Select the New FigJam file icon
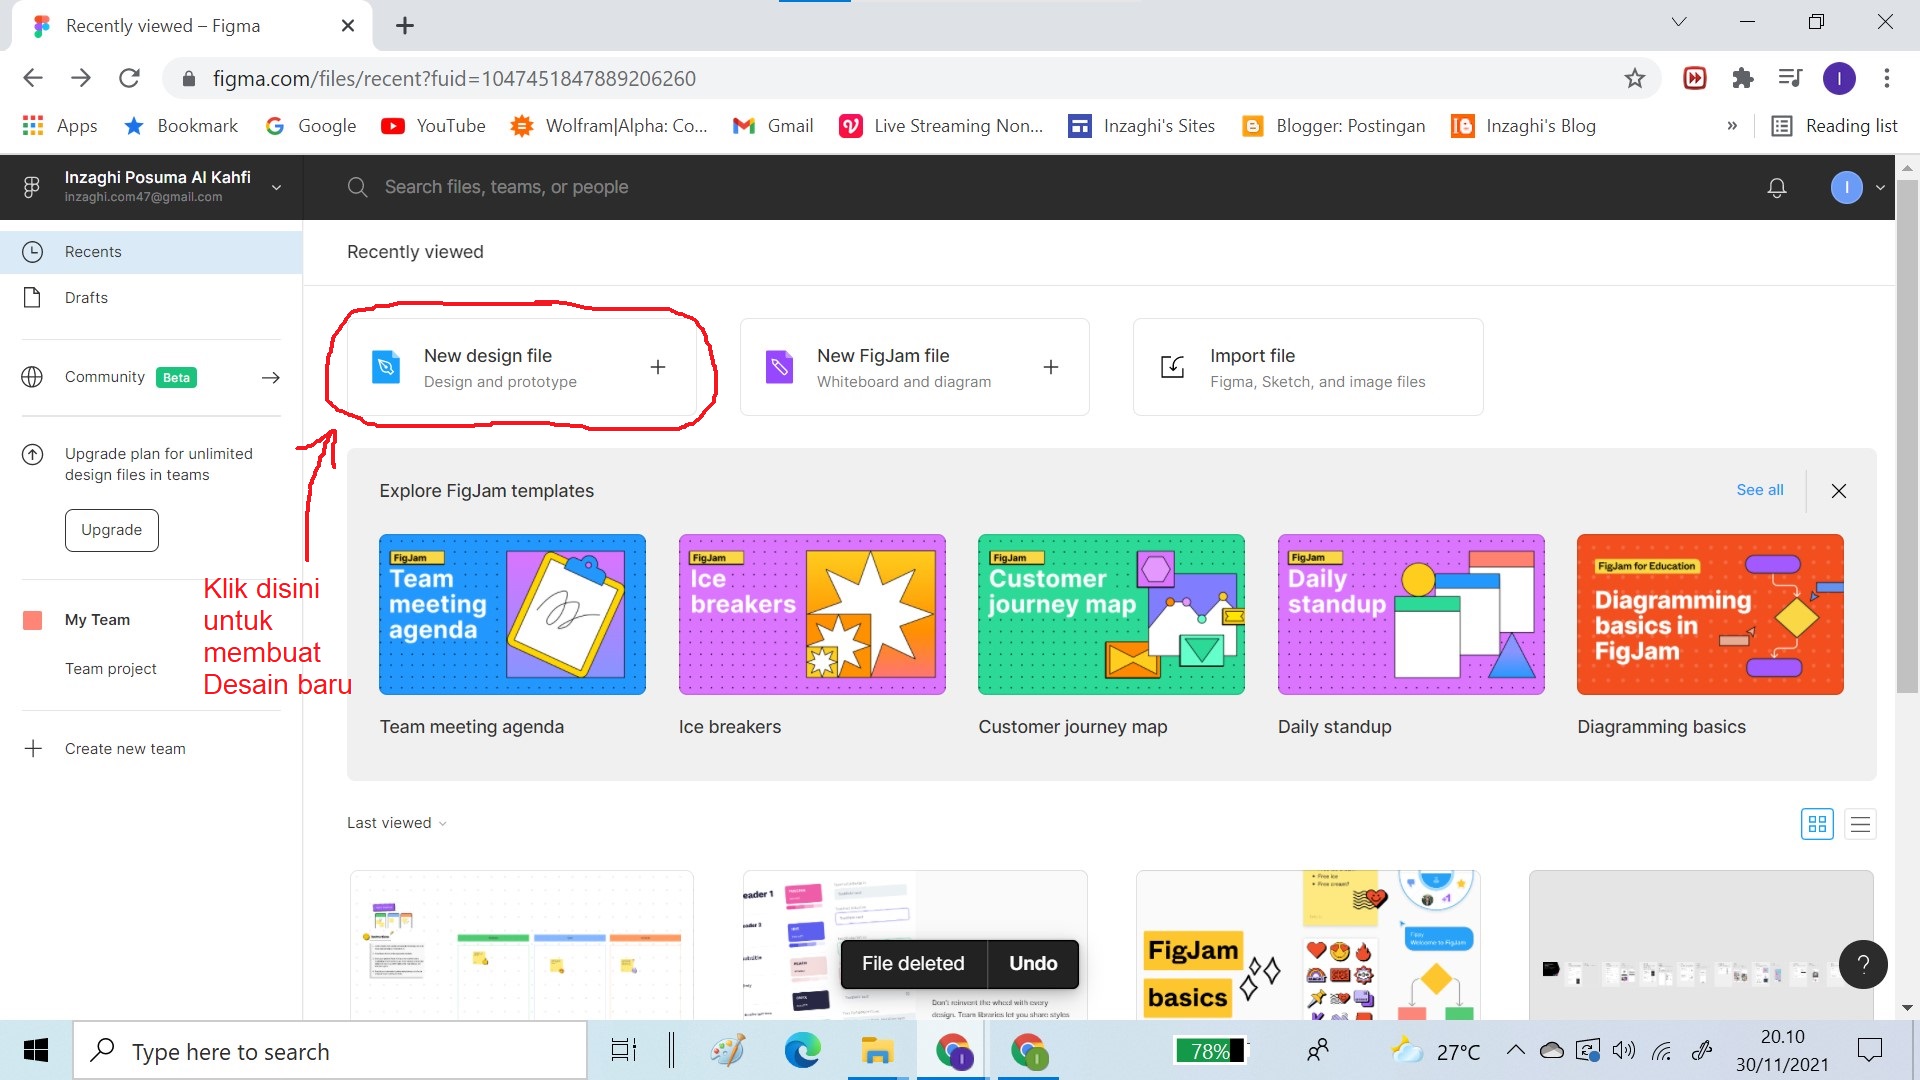 (x=778, y=366)
